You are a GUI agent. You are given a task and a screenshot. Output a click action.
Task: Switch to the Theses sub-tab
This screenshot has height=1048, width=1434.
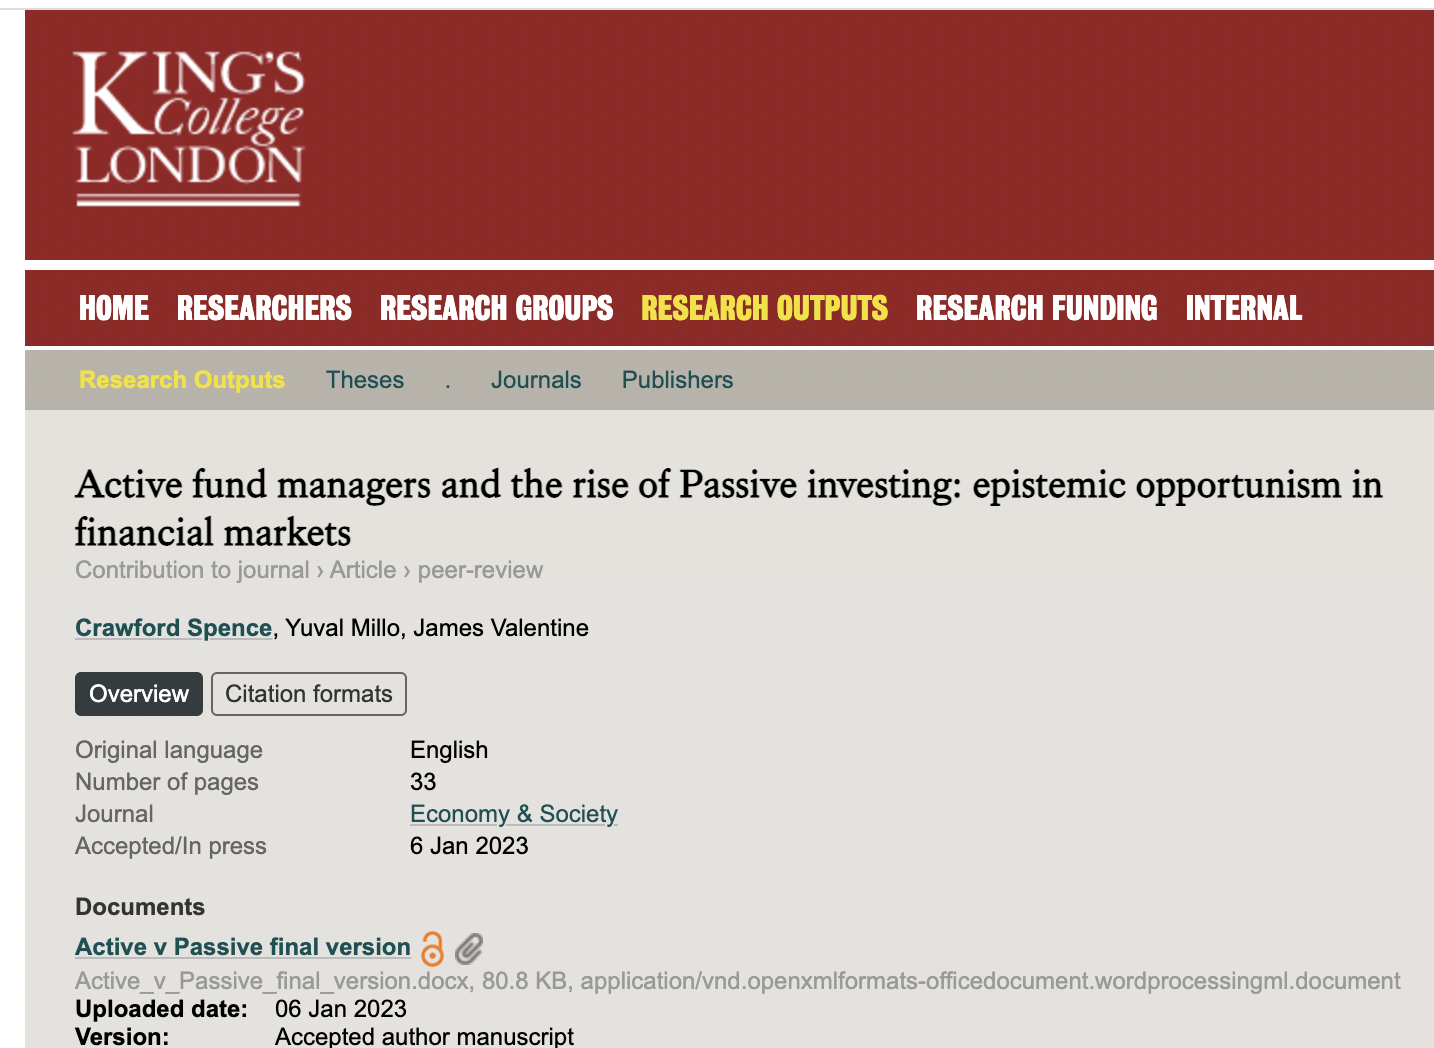[x=365, y=380]
